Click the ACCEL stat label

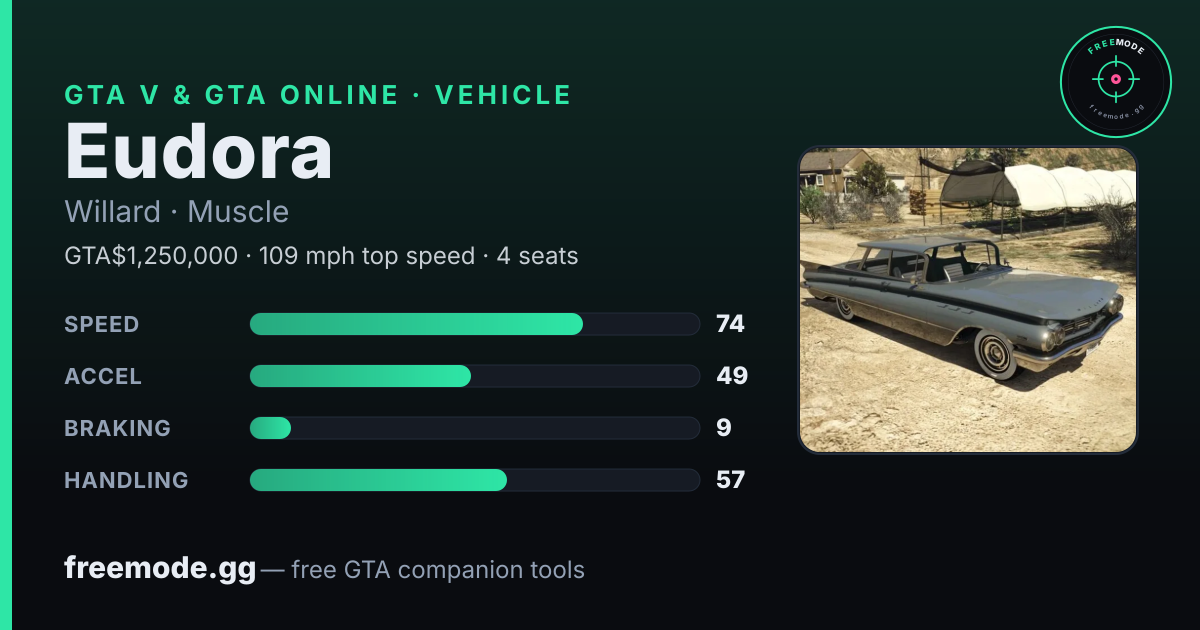coord(103,376)
